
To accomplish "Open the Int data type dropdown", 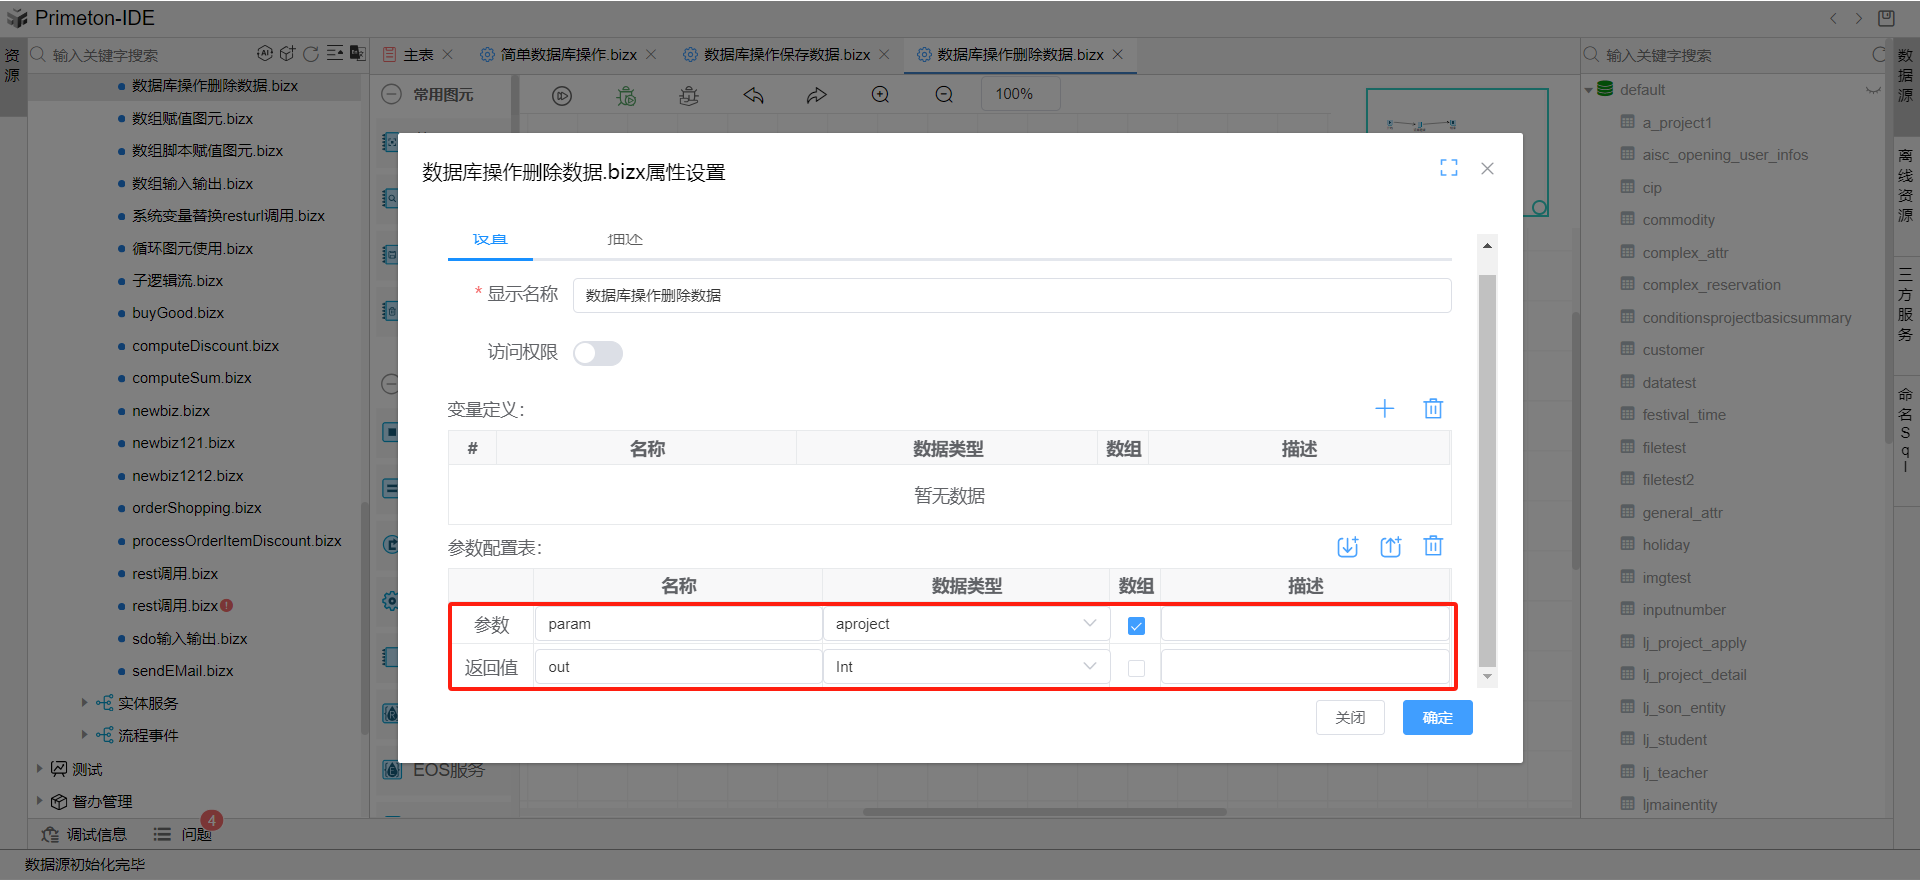I will coord(966,667).
